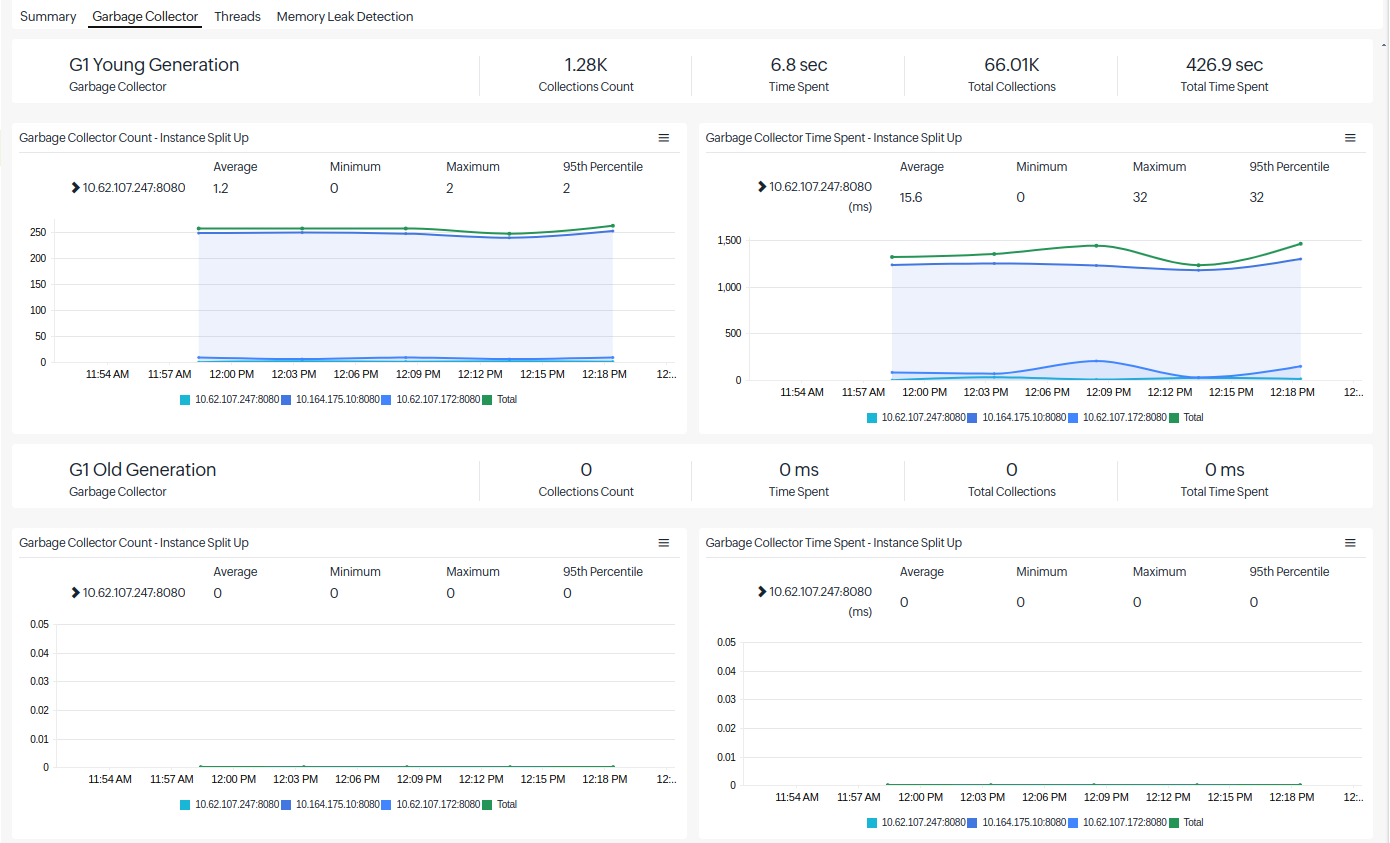The height and width of the screenshot is (843, 1390).
Task: Open hamburger menu of Old Generation Time Spent chart
Action: (x=1350, y=543)
